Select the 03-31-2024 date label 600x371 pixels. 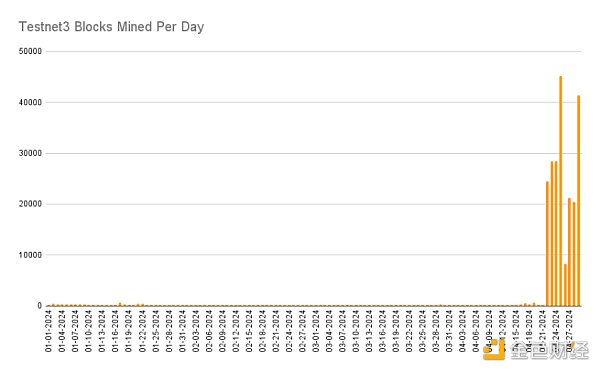449,331
